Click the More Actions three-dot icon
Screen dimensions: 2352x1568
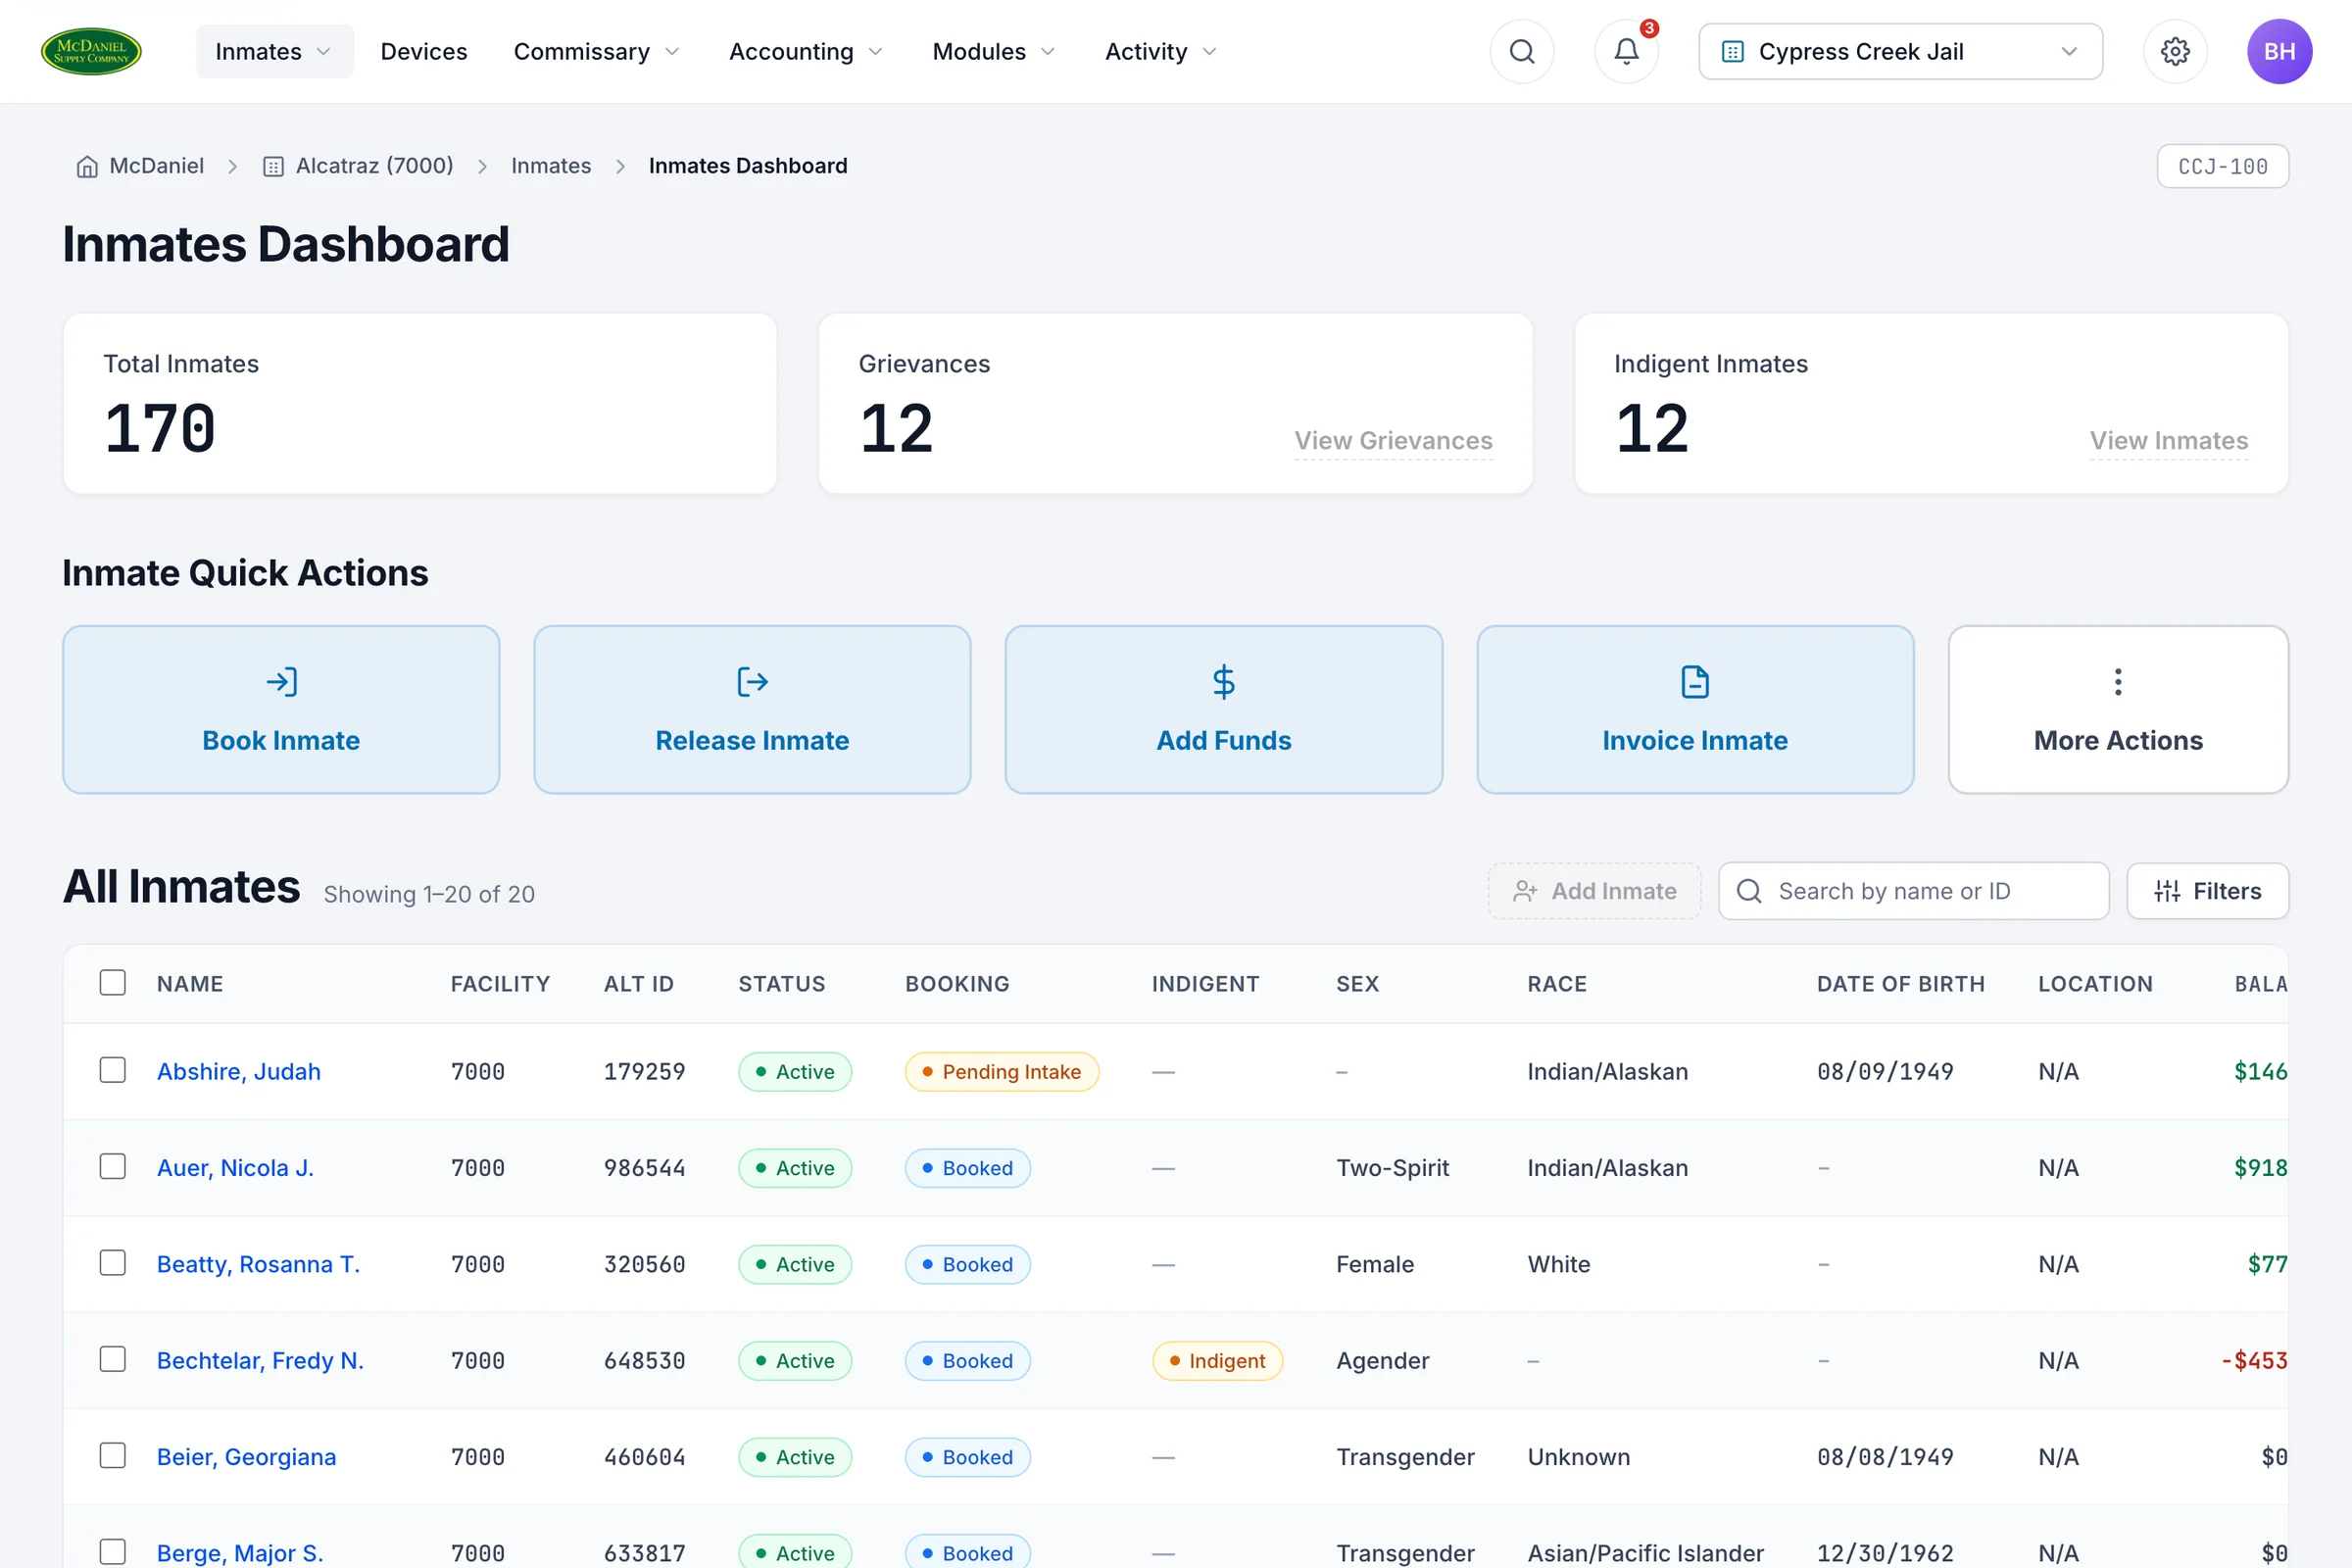(2118, 682)
